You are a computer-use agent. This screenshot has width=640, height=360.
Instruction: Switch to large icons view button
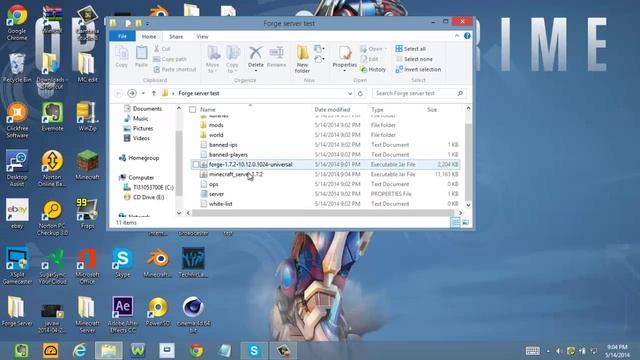click(x=465, y=222)
